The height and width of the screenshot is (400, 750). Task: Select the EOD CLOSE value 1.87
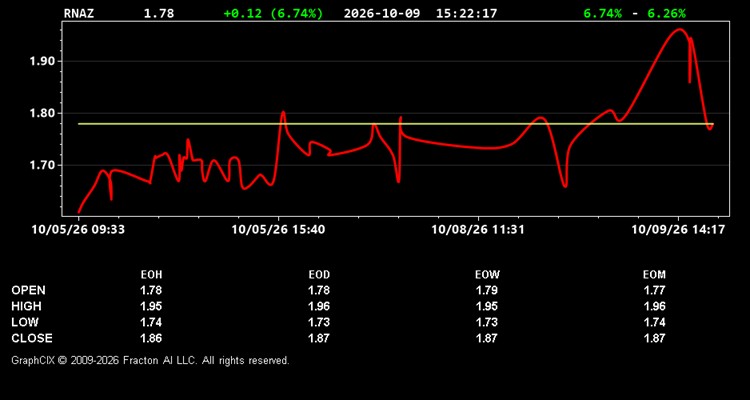tap(319, 338)
